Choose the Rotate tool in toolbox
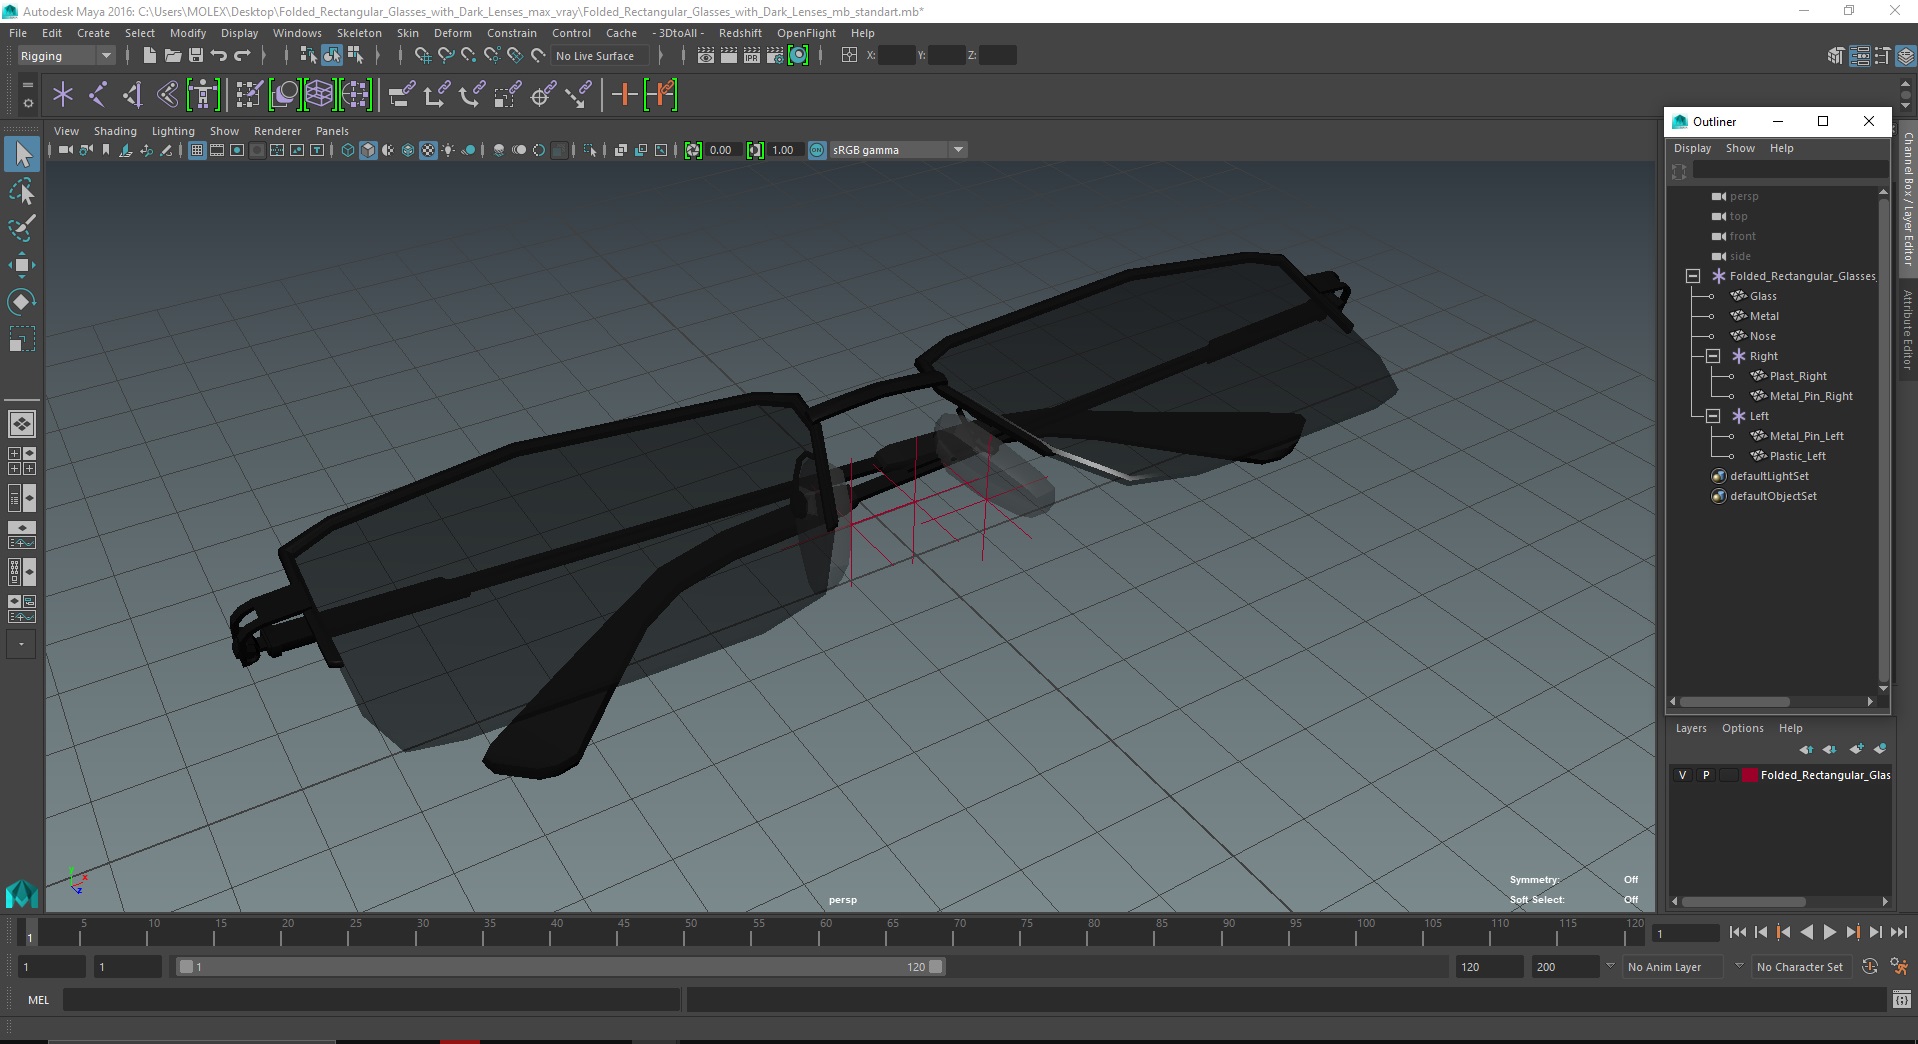The image size is (1918, 1044). (22, 302)
